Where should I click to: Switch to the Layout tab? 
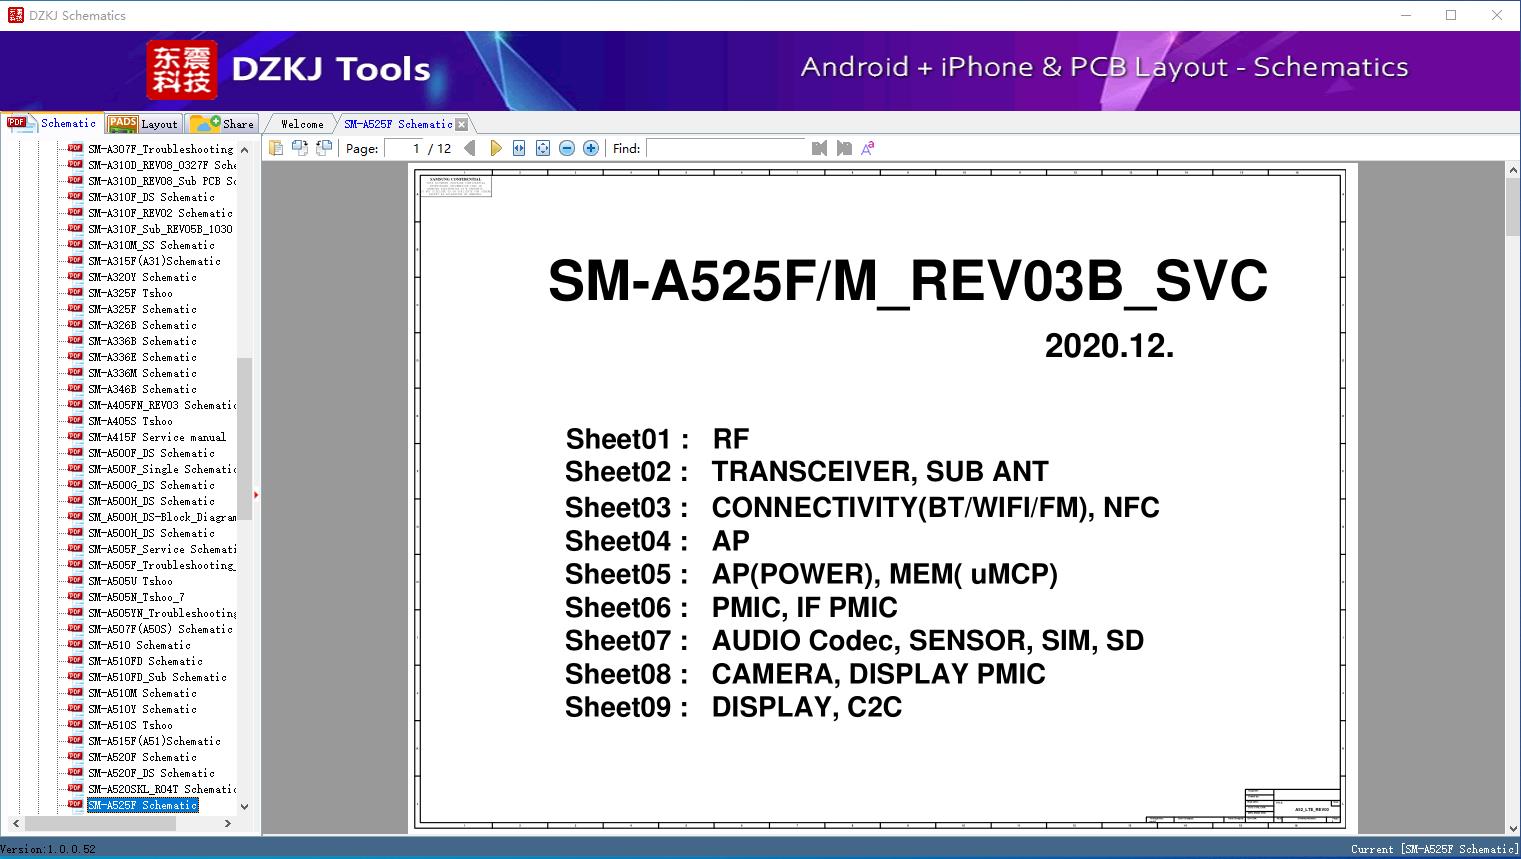(x=143, y=123)
